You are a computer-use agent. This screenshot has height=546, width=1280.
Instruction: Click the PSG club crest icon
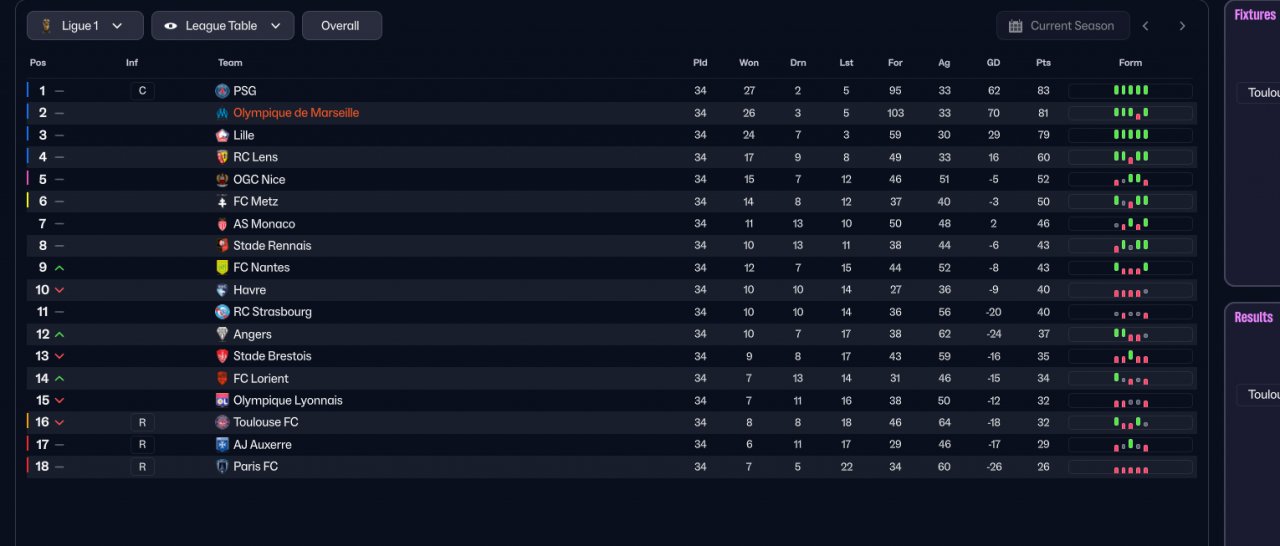click(222, 91)
